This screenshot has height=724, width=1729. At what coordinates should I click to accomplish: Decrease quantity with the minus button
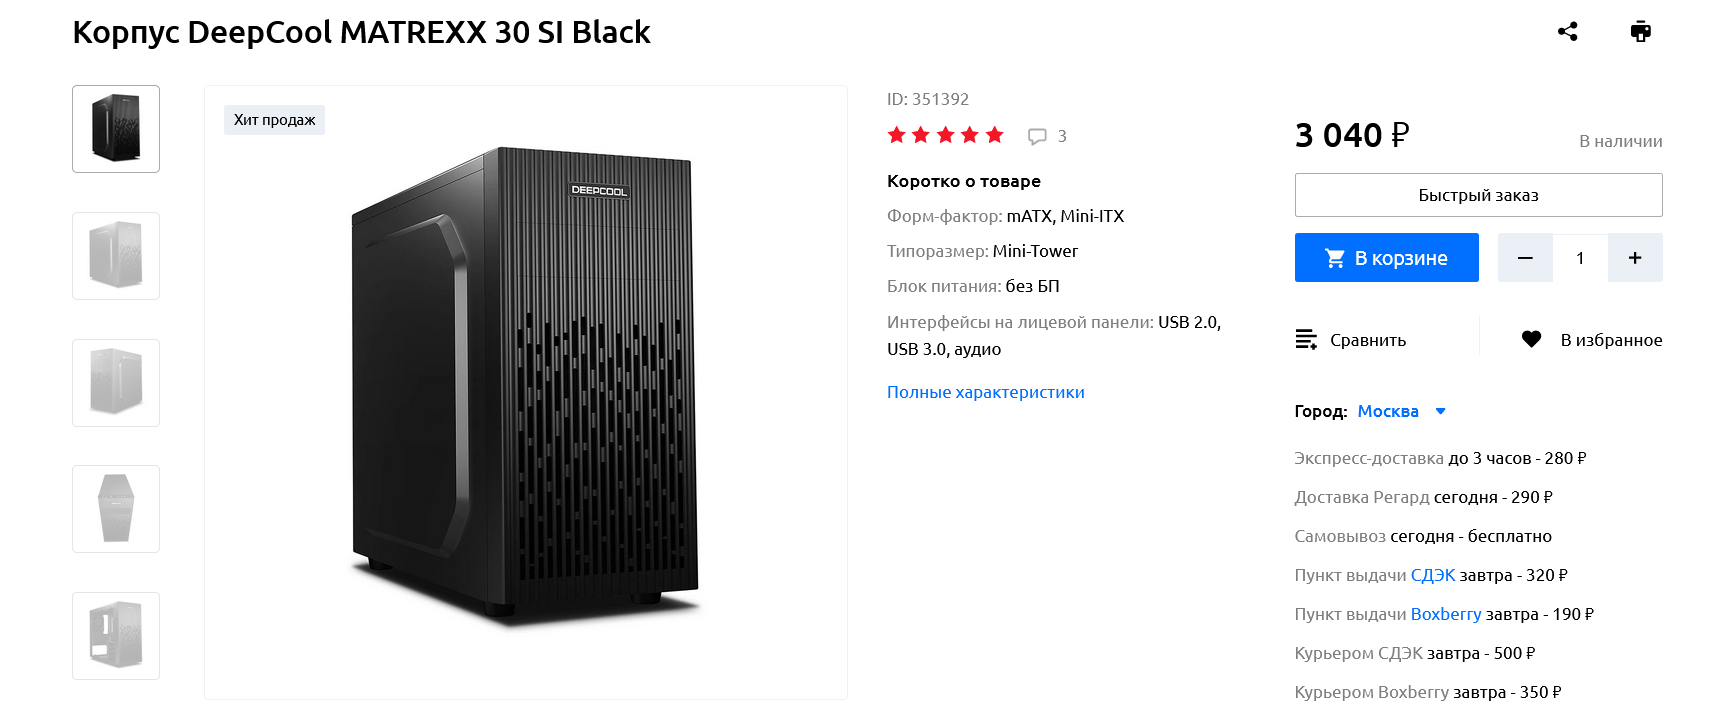(x=1525, y=258)
